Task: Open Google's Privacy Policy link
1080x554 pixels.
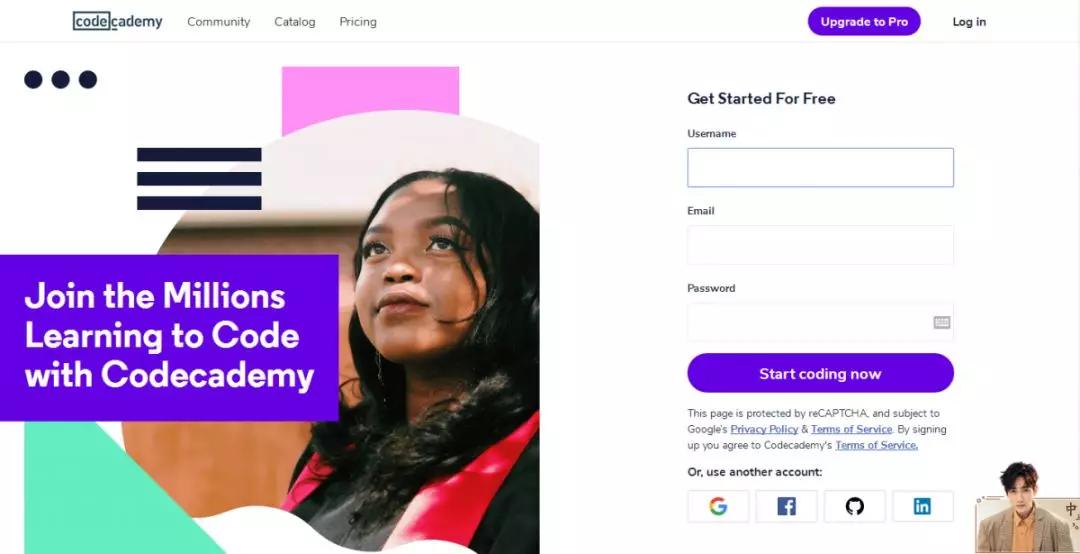Action: click(764, 429)
